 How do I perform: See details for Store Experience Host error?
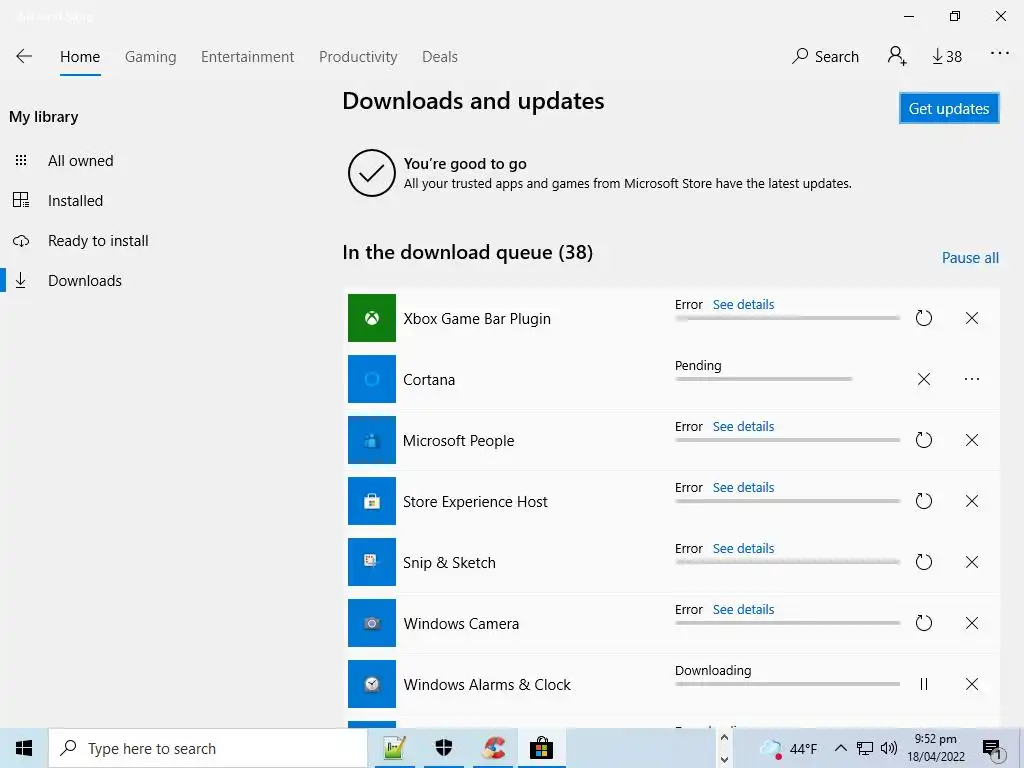pyautogui.click(x=743, y=487)
